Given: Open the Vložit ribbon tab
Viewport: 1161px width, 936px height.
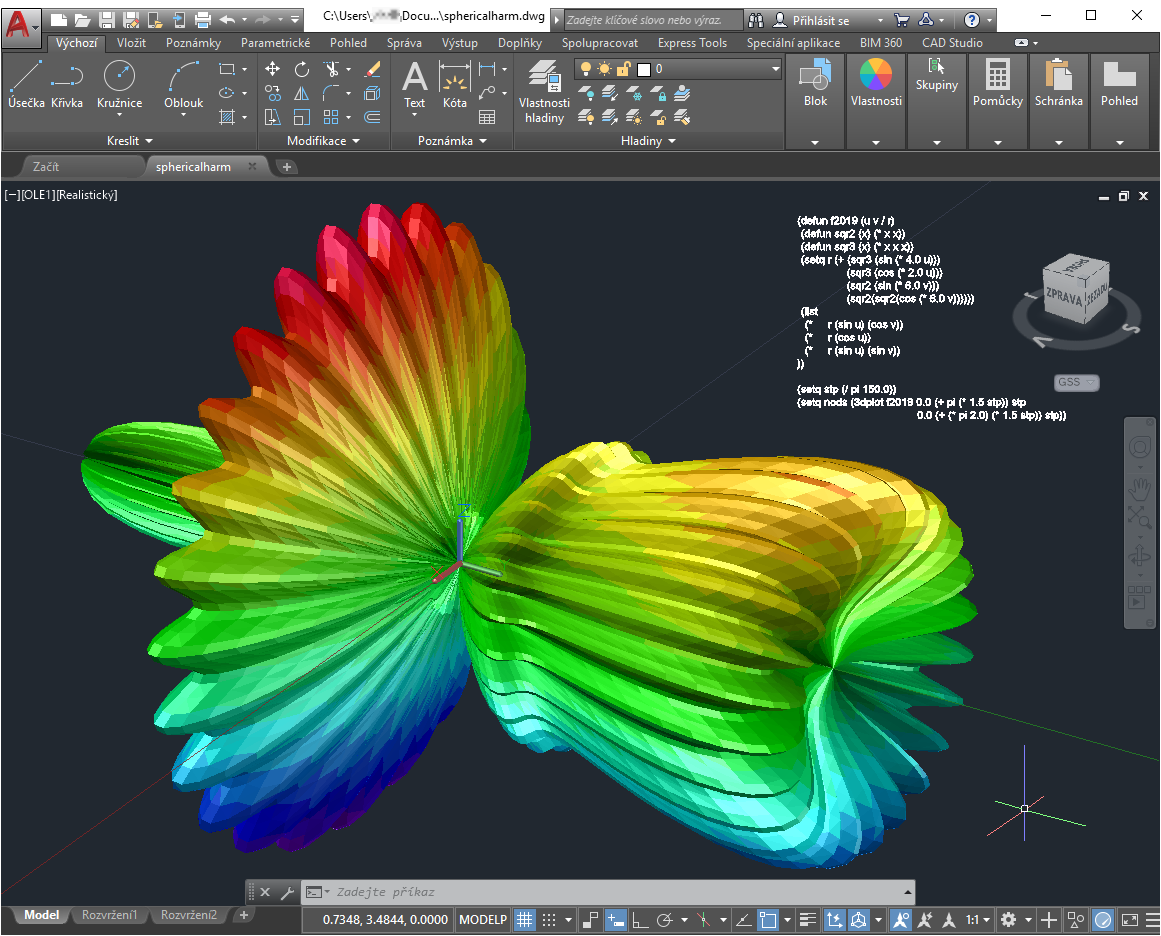Looking at the screenshot, I should click(131, 43).
